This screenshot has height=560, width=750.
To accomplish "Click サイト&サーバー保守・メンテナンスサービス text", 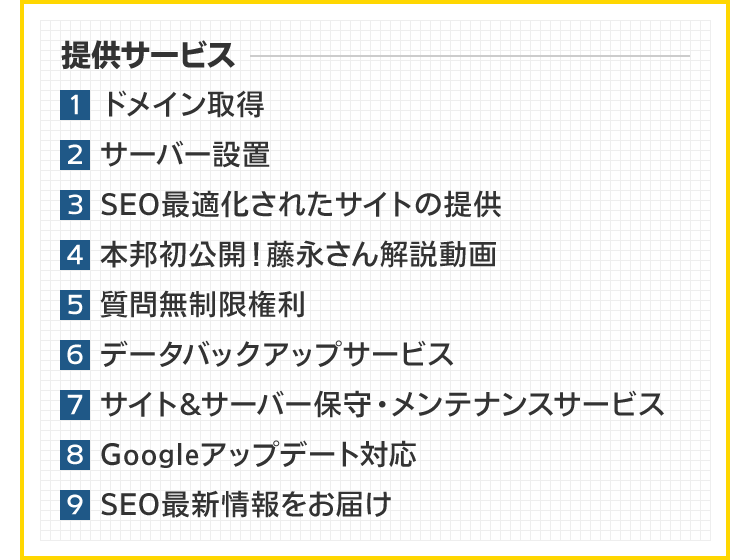I will (382, 405).
